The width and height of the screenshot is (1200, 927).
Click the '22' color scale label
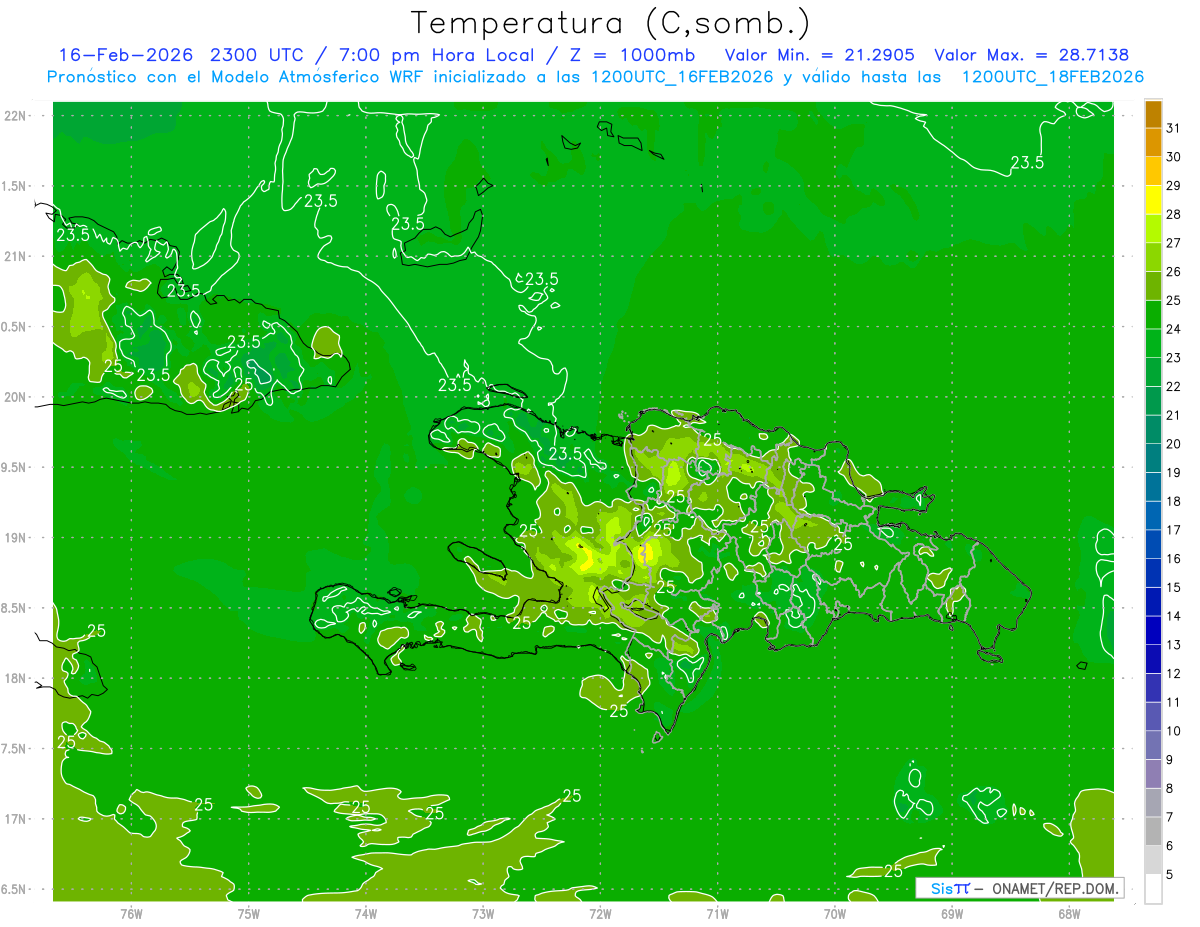pyautogui.click(x=1173, y=386)
